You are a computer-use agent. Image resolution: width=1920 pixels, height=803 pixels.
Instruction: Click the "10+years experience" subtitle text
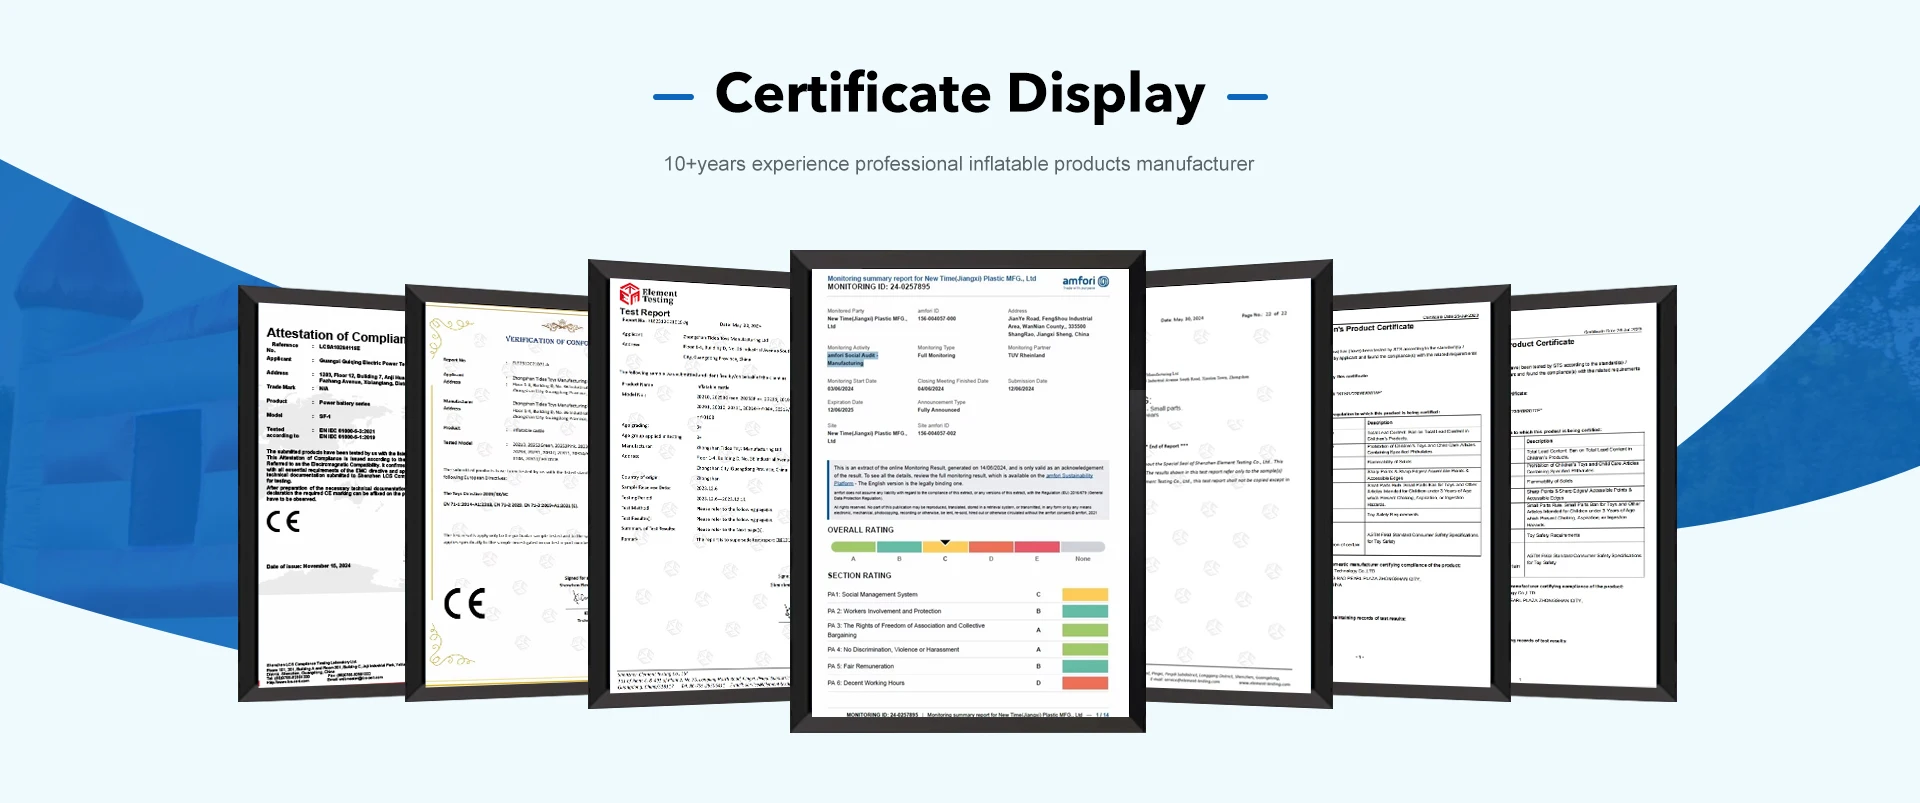(959, 164)
